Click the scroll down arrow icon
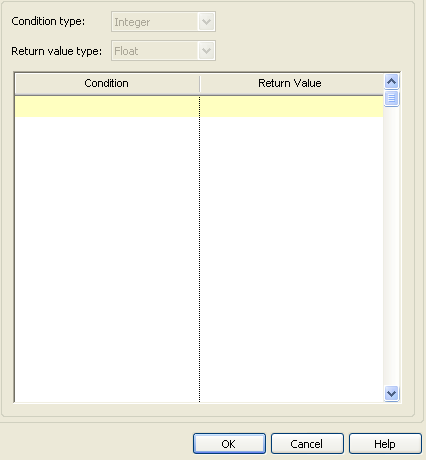The width and height of the screenshot is (426, 460). (391, 394)
